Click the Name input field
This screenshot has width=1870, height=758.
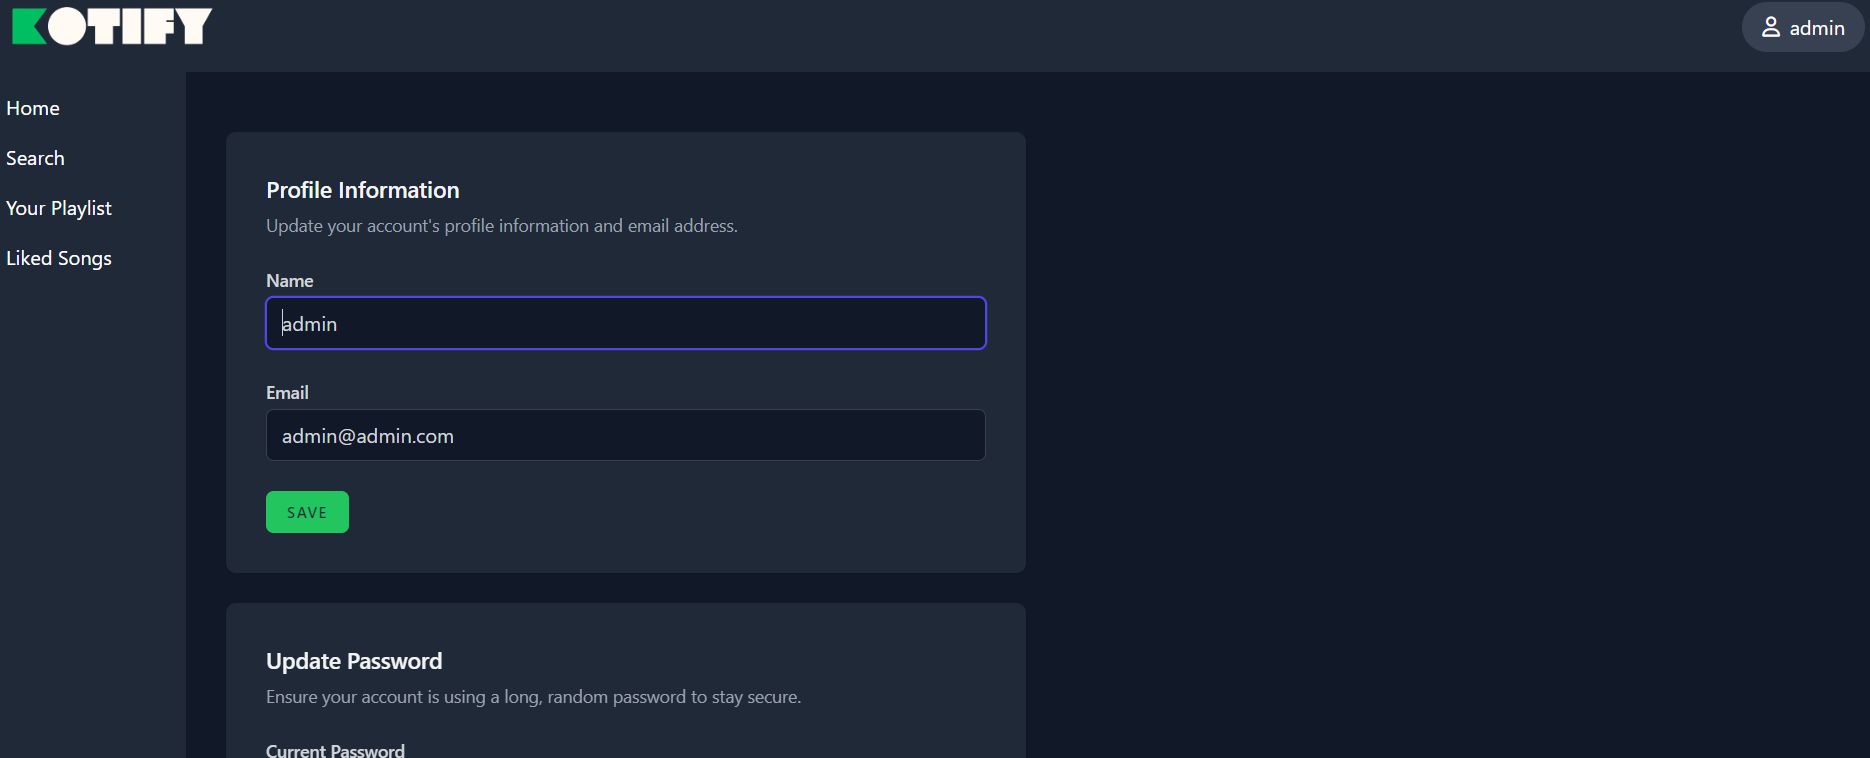[626, 323]
